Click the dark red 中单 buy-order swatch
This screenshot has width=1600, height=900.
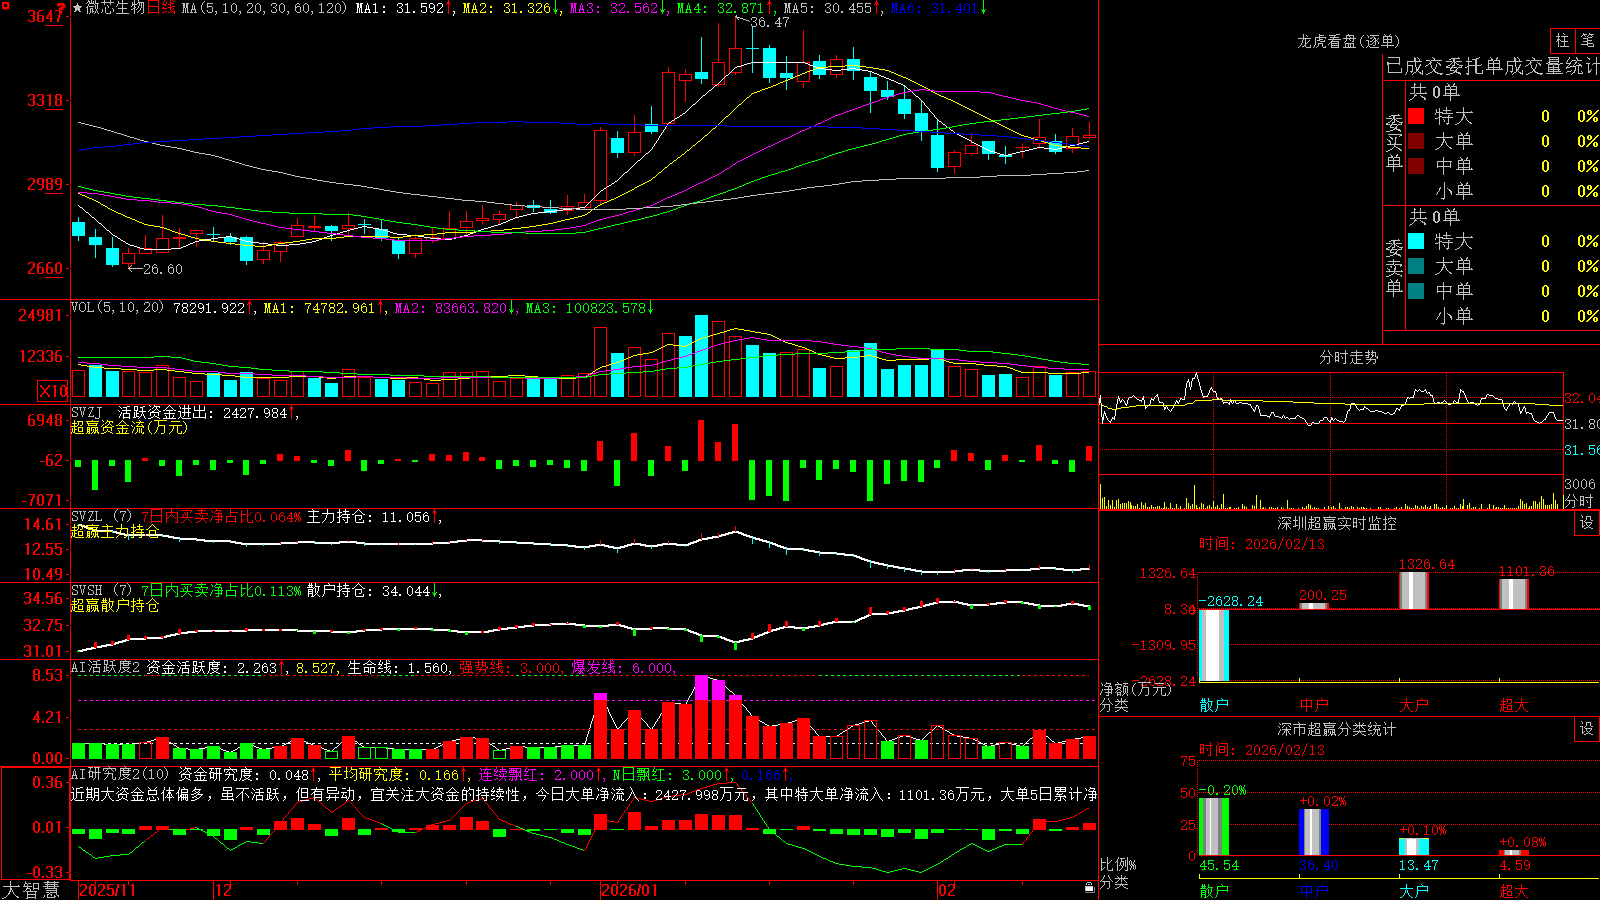tap(1416, 166)
